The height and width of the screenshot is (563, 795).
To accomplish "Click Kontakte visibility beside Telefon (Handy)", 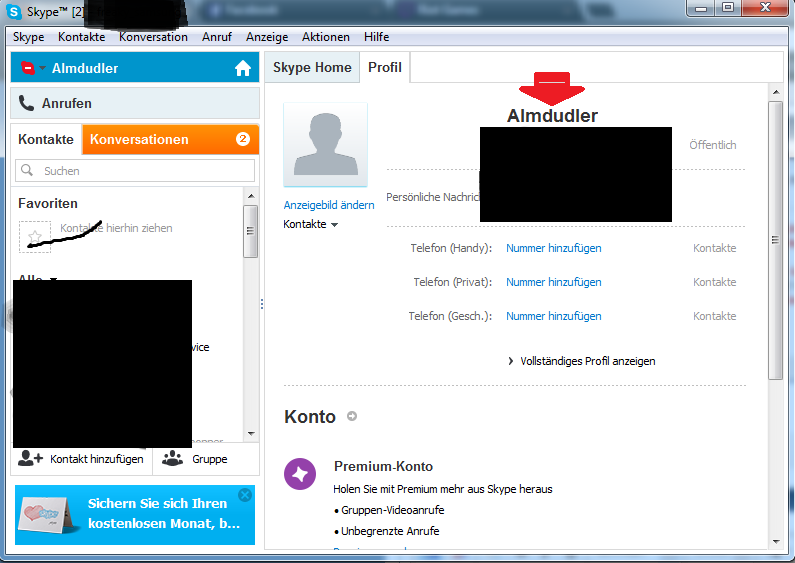I will (714, 248).
